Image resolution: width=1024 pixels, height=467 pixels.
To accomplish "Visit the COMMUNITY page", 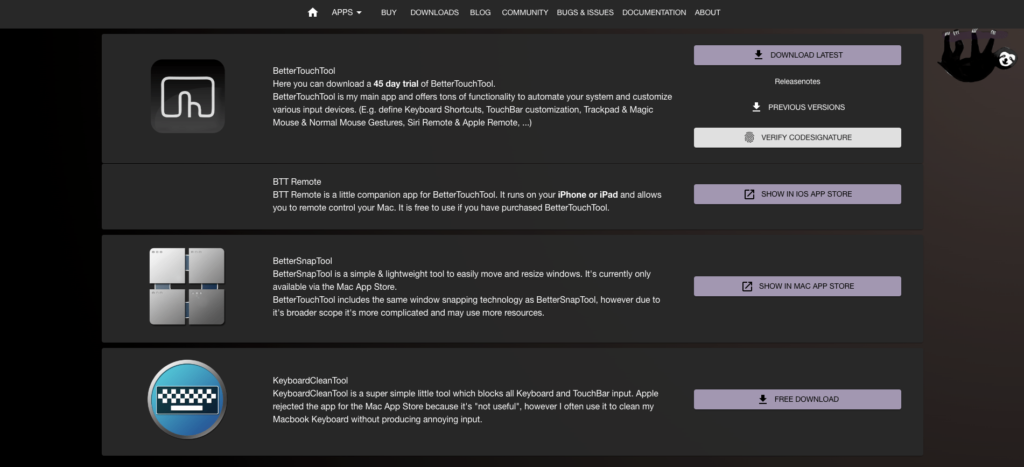I will [x=525, y=12].
